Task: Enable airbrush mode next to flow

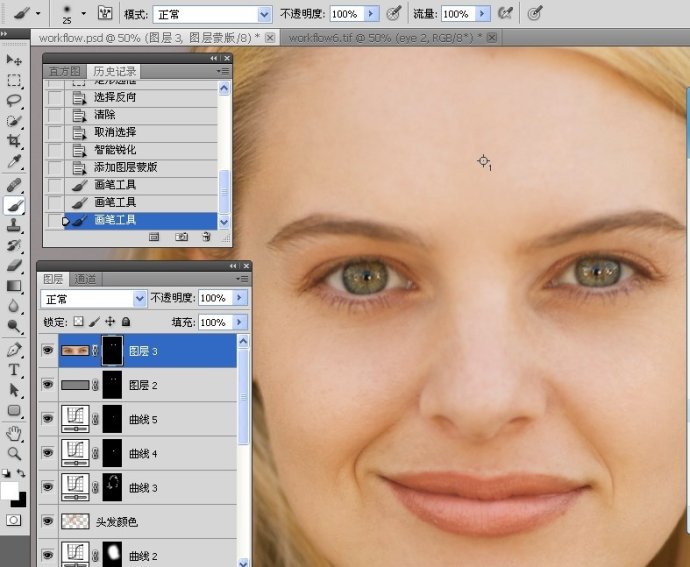Action: tap(505, 13)
